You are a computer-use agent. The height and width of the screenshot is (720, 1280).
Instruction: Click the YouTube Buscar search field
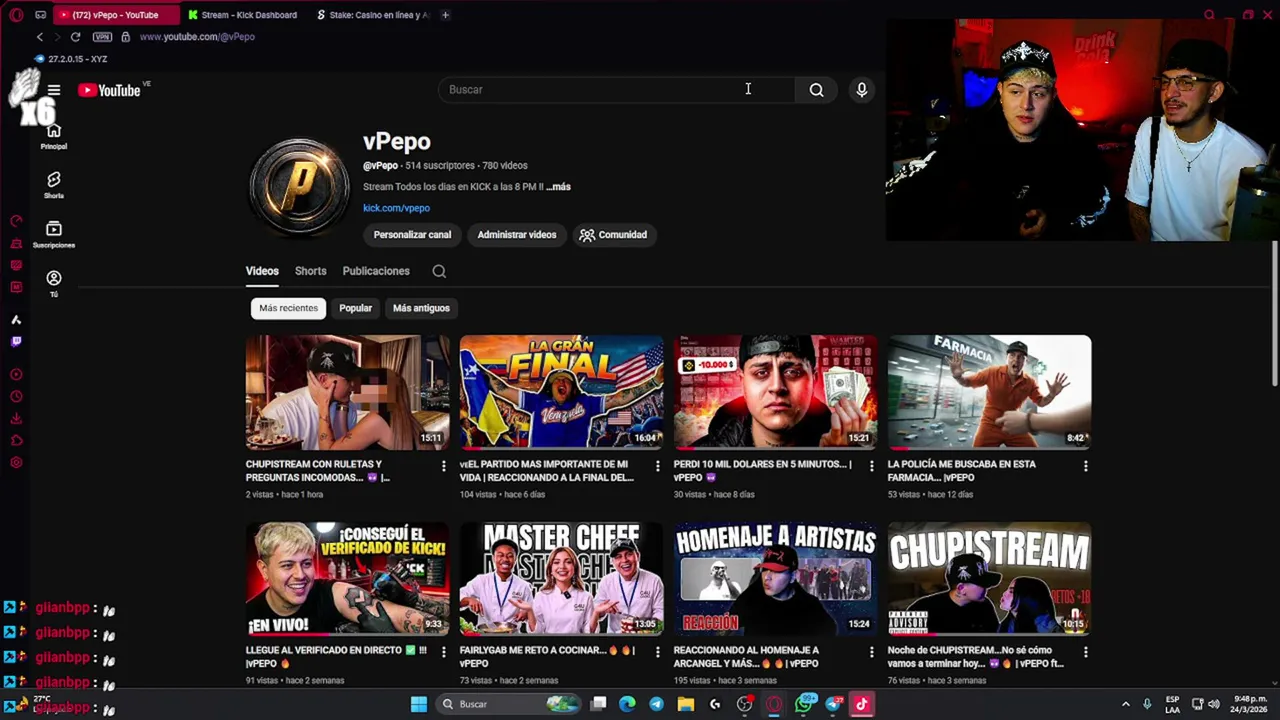coord(616,90)
